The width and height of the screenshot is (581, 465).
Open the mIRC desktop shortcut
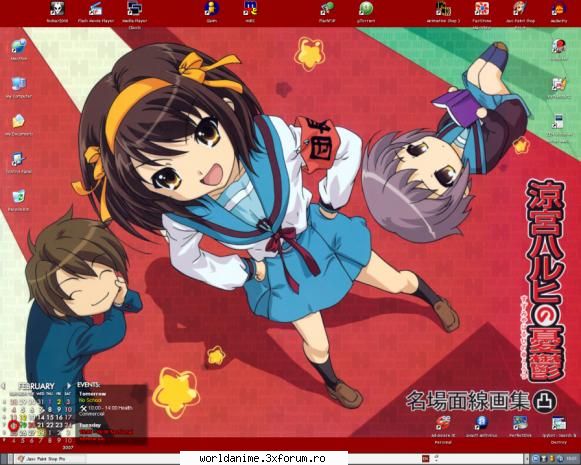click(250, 9)
